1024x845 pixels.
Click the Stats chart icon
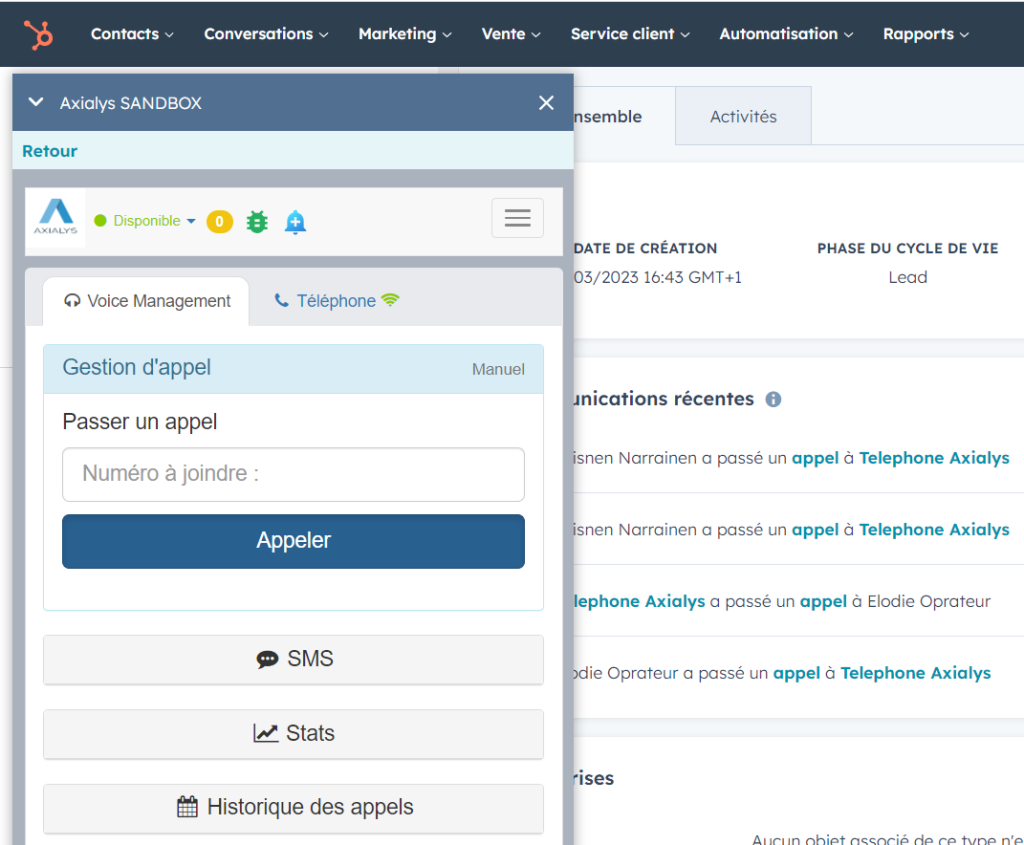coord(268,733)
